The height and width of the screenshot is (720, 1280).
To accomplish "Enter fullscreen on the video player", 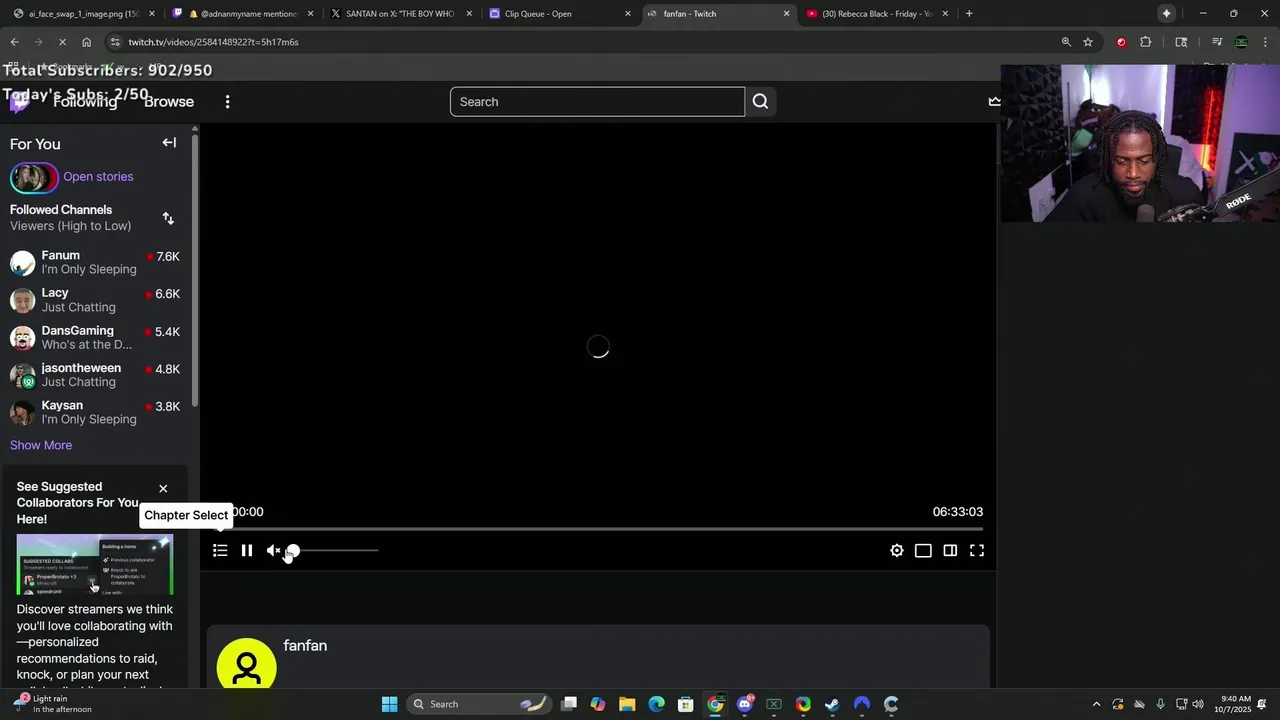I will coord(977,550).
